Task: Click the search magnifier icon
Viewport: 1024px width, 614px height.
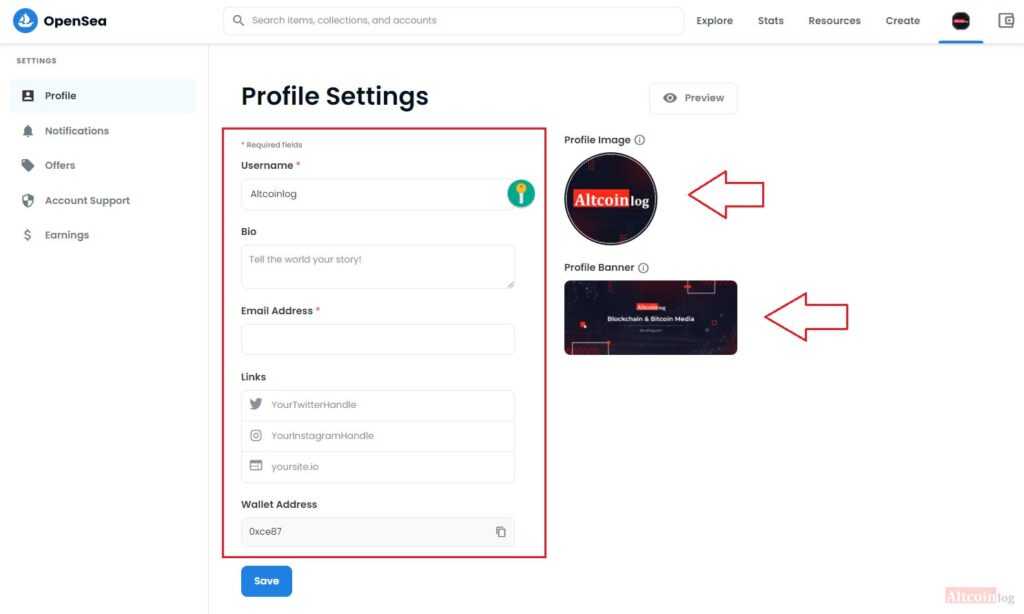Action: [238, 20]
